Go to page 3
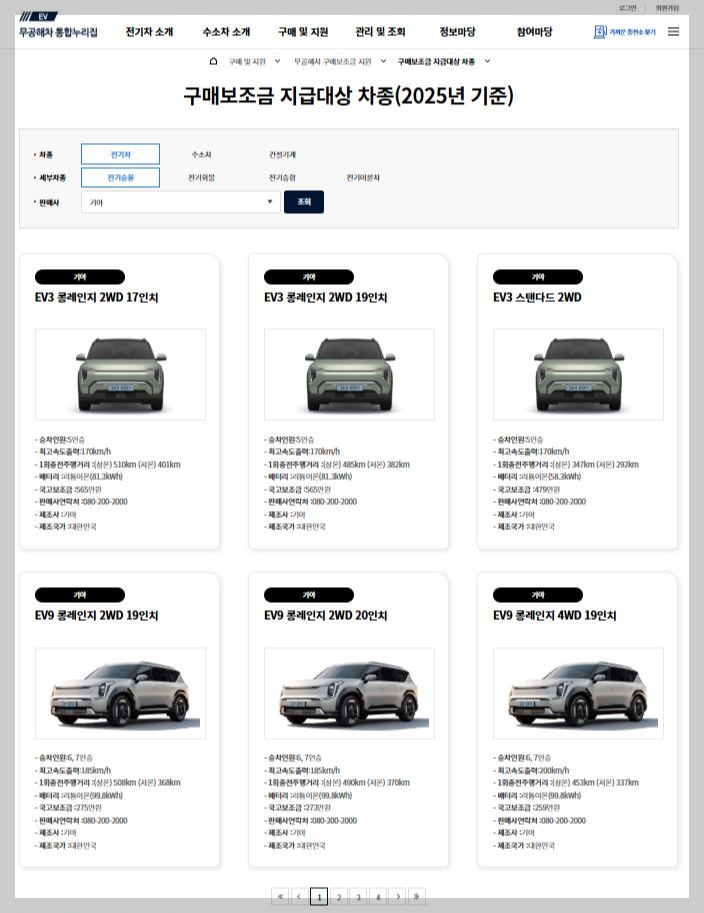 [x=358, y=896]
